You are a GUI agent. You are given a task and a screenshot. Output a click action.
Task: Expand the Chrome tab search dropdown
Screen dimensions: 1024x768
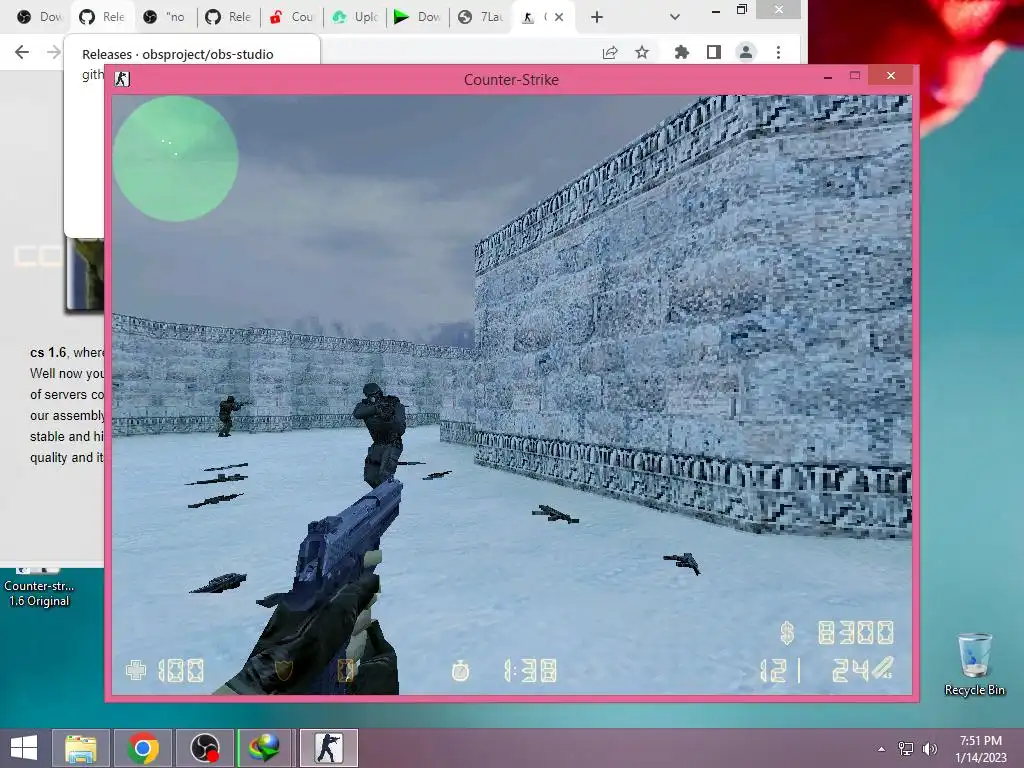[x=675, y=17]
